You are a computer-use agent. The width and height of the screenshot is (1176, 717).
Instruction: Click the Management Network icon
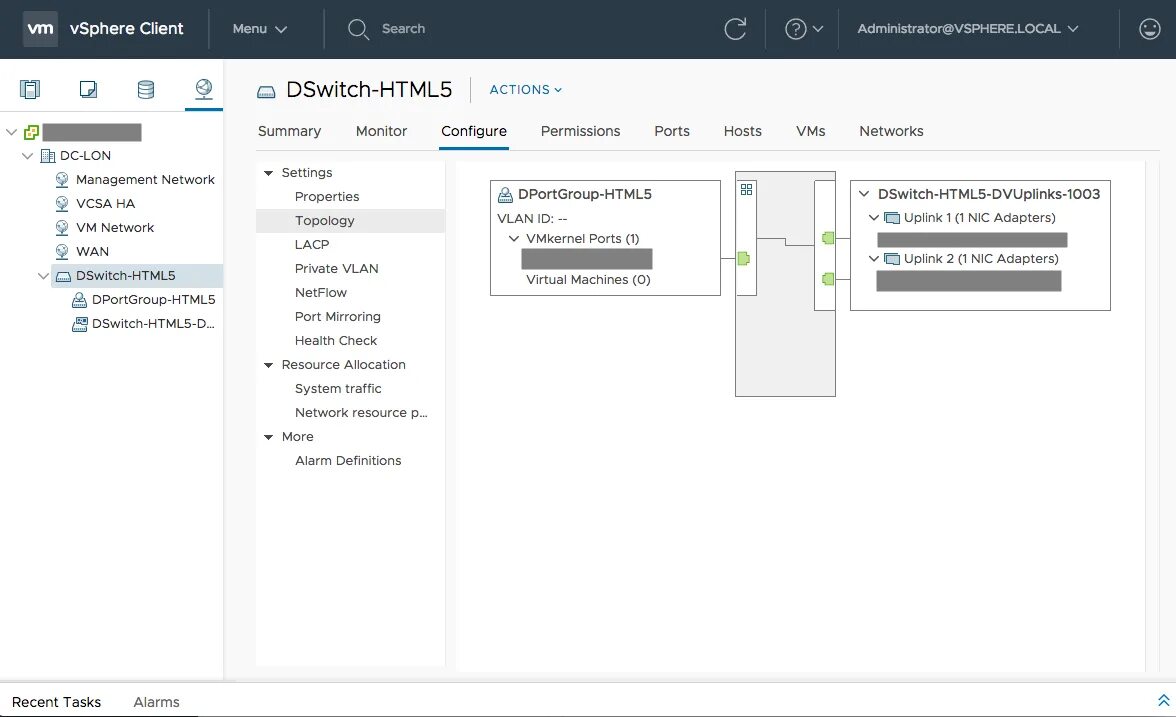(62, 180)
